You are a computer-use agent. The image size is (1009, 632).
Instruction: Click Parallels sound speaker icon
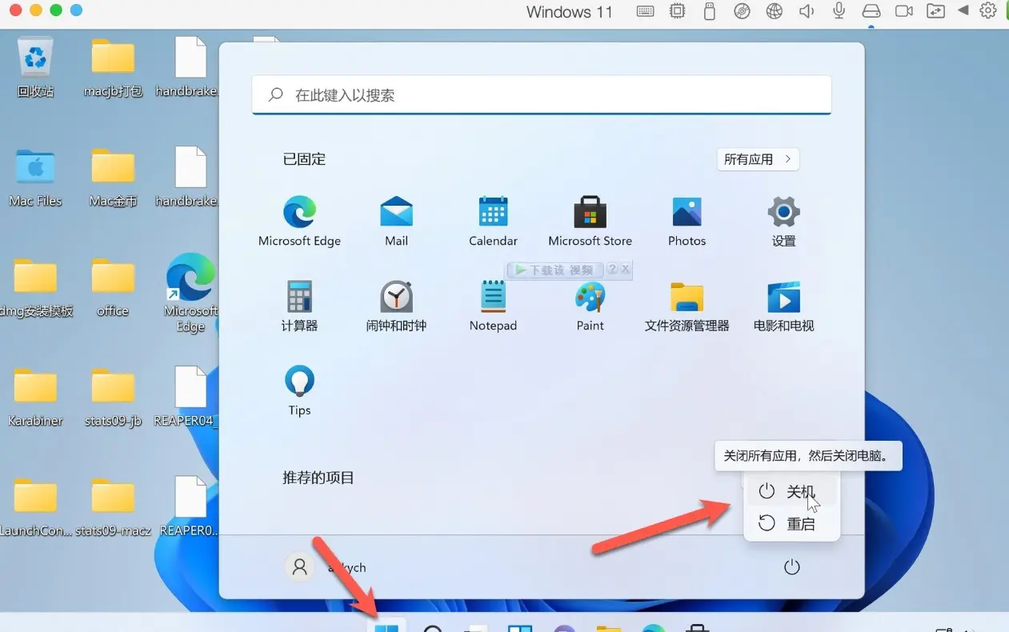coord(806,11)
